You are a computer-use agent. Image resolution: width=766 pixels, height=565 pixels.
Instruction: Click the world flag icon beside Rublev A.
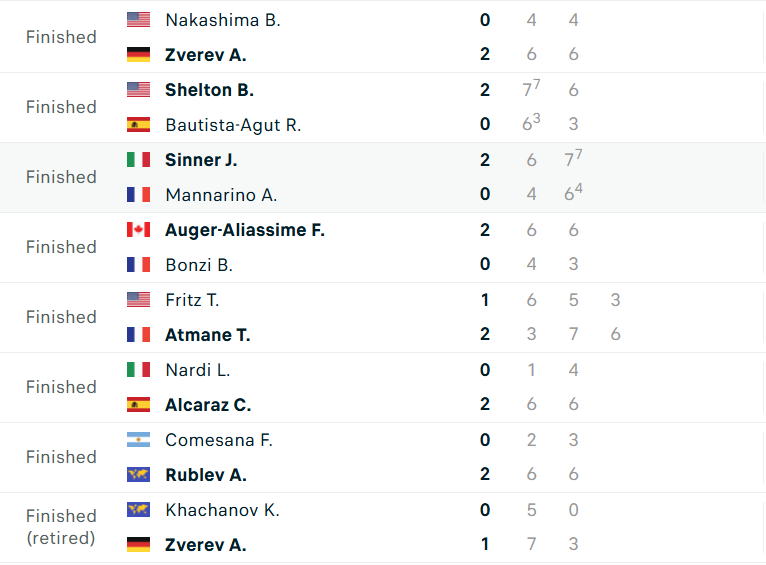coord(138,475)
